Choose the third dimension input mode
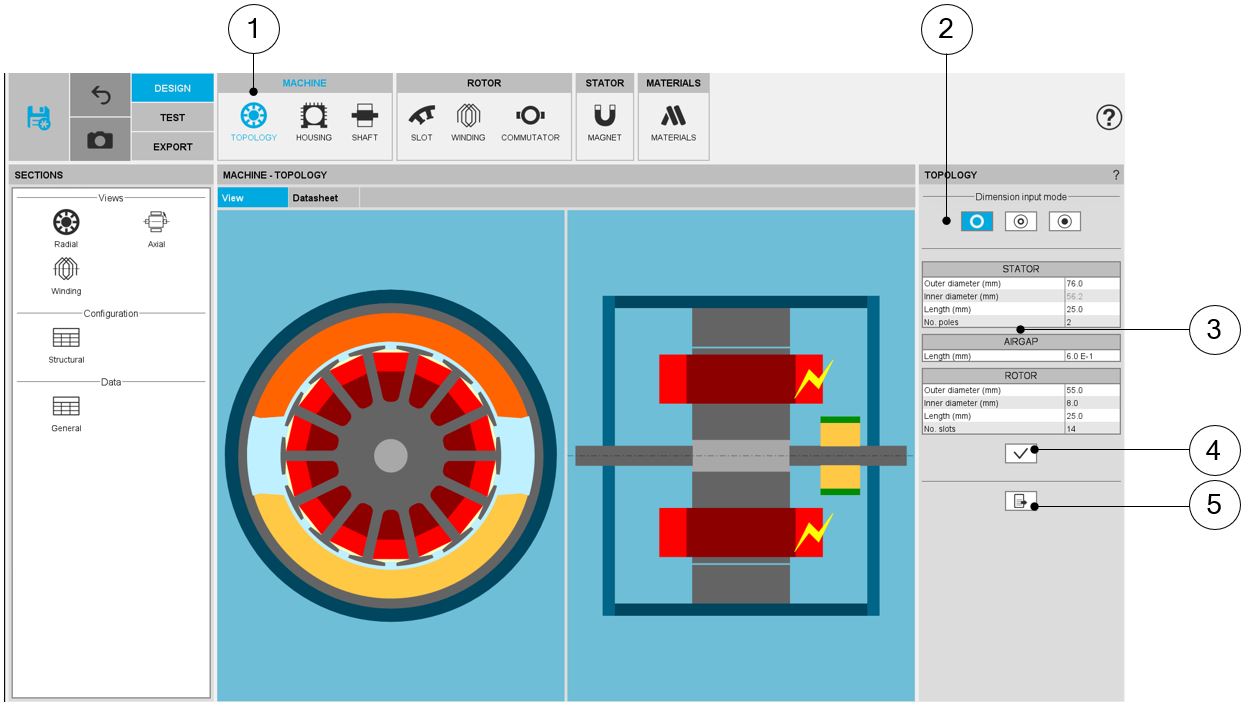This screenshot has width=1248, height=706. click(x=1064, y=222)
